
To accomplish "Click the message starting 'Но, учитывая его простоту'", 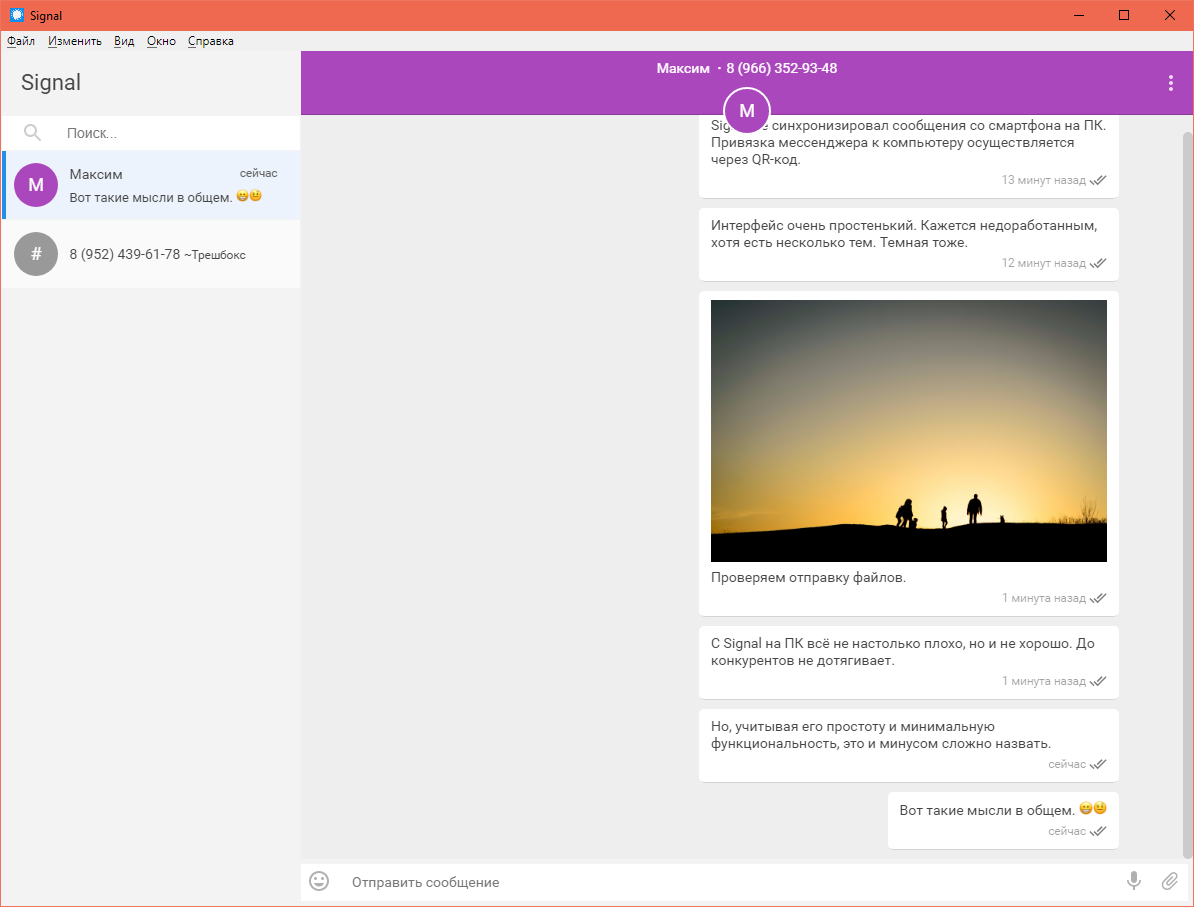I will pyautogui.click(x=908, y=746).
